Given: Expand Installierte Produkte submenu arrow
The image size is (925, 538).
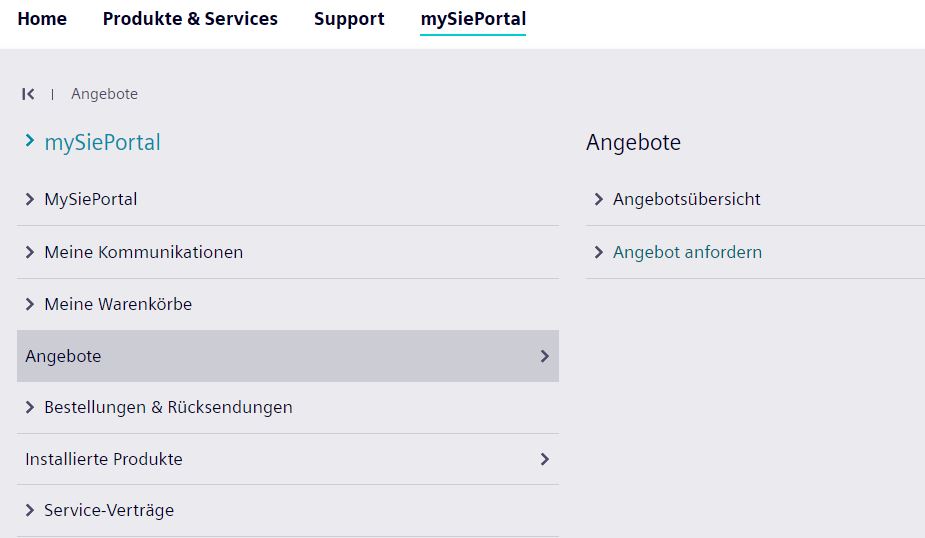Looking at the screenshot, I should pyautogui.click(x=545, y=459).
